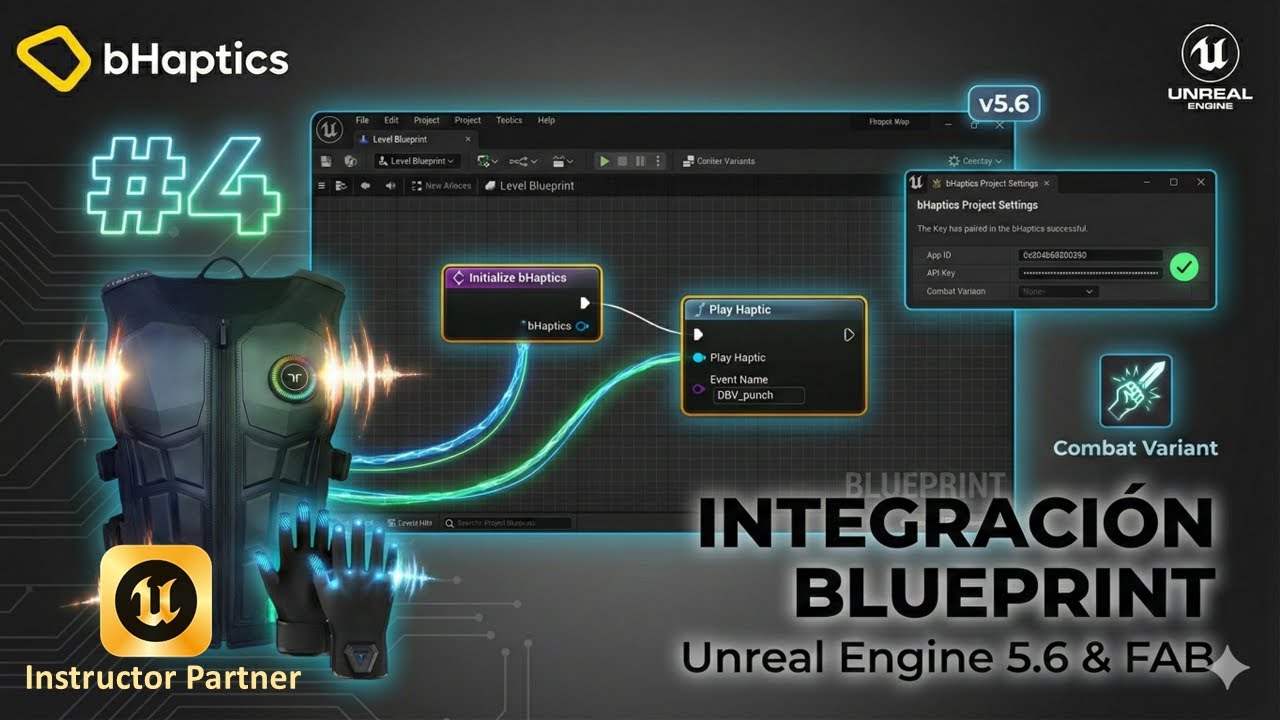The height and width of the screenshot is (720, 1280).
Task: Click the hamburger menu icon in graph bar
Action: (322, 186)
